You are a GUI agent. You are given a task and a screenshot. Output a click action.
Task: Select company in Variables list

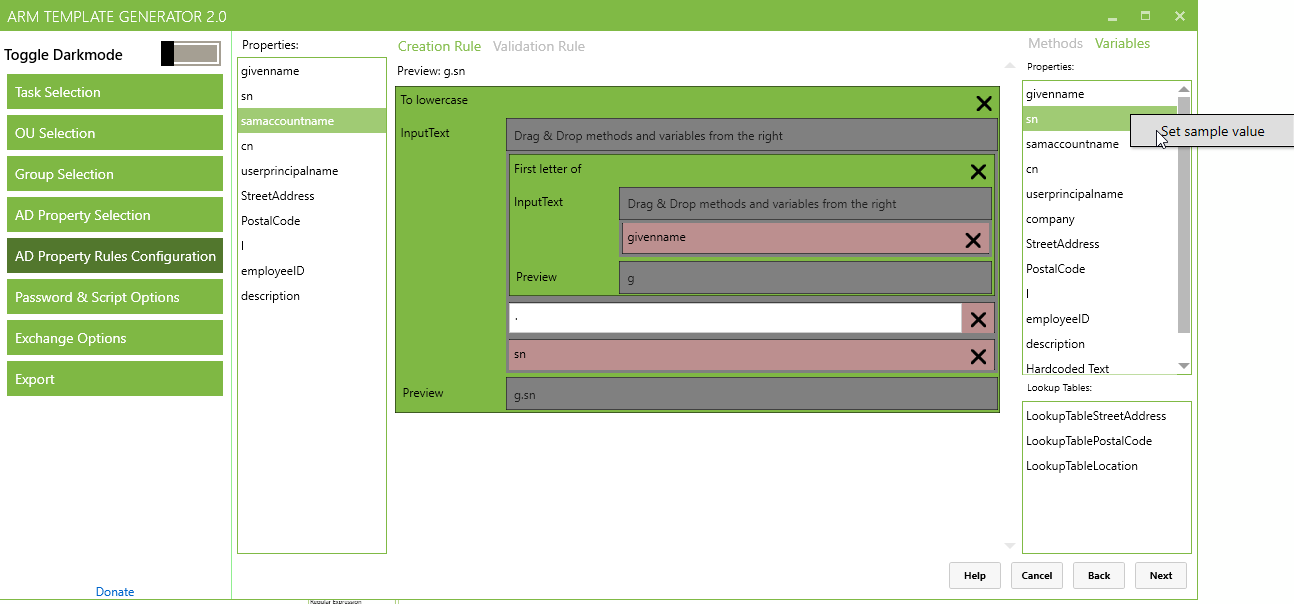coord(1100,219)
